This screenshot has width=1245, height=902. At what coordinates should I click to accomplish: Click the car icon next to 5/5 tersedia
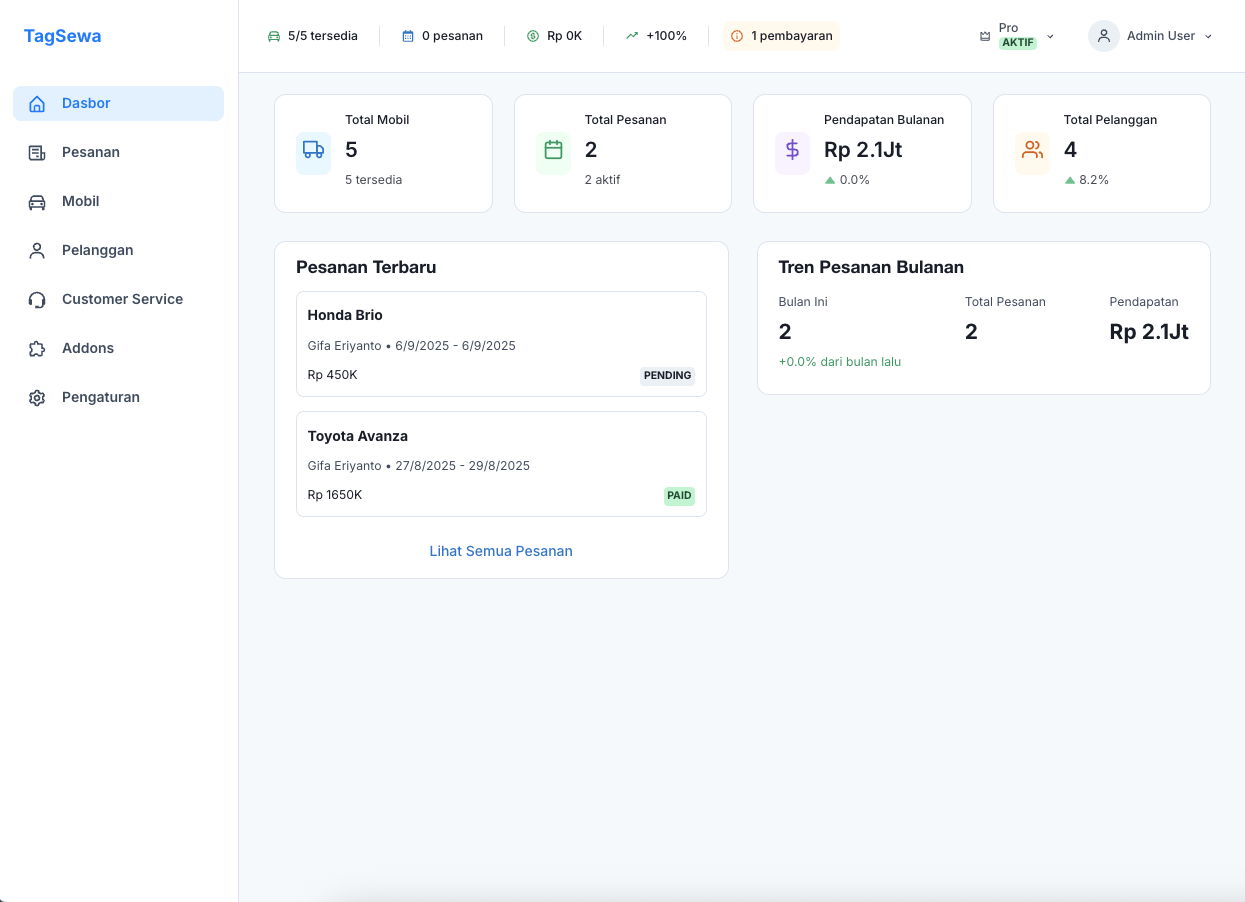tap(273, 35)
